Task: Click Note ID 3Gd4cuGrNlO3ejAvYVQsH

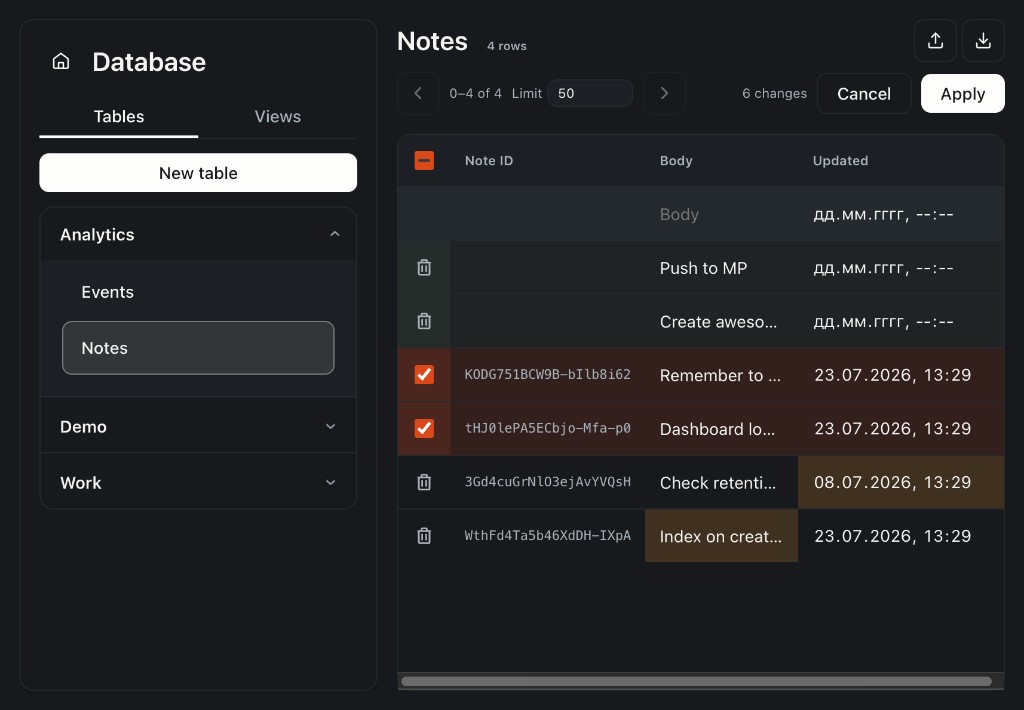Action: point(547,481)
